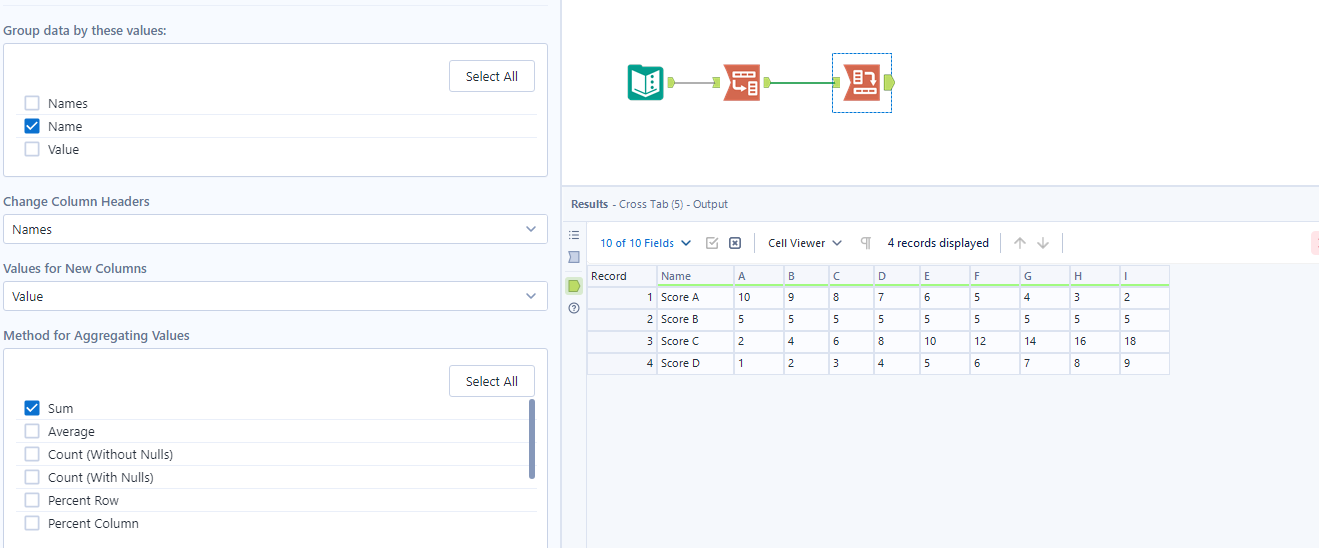Click the aggregation methods list scrollbar
1319x548 pixels.
[531, 439]
